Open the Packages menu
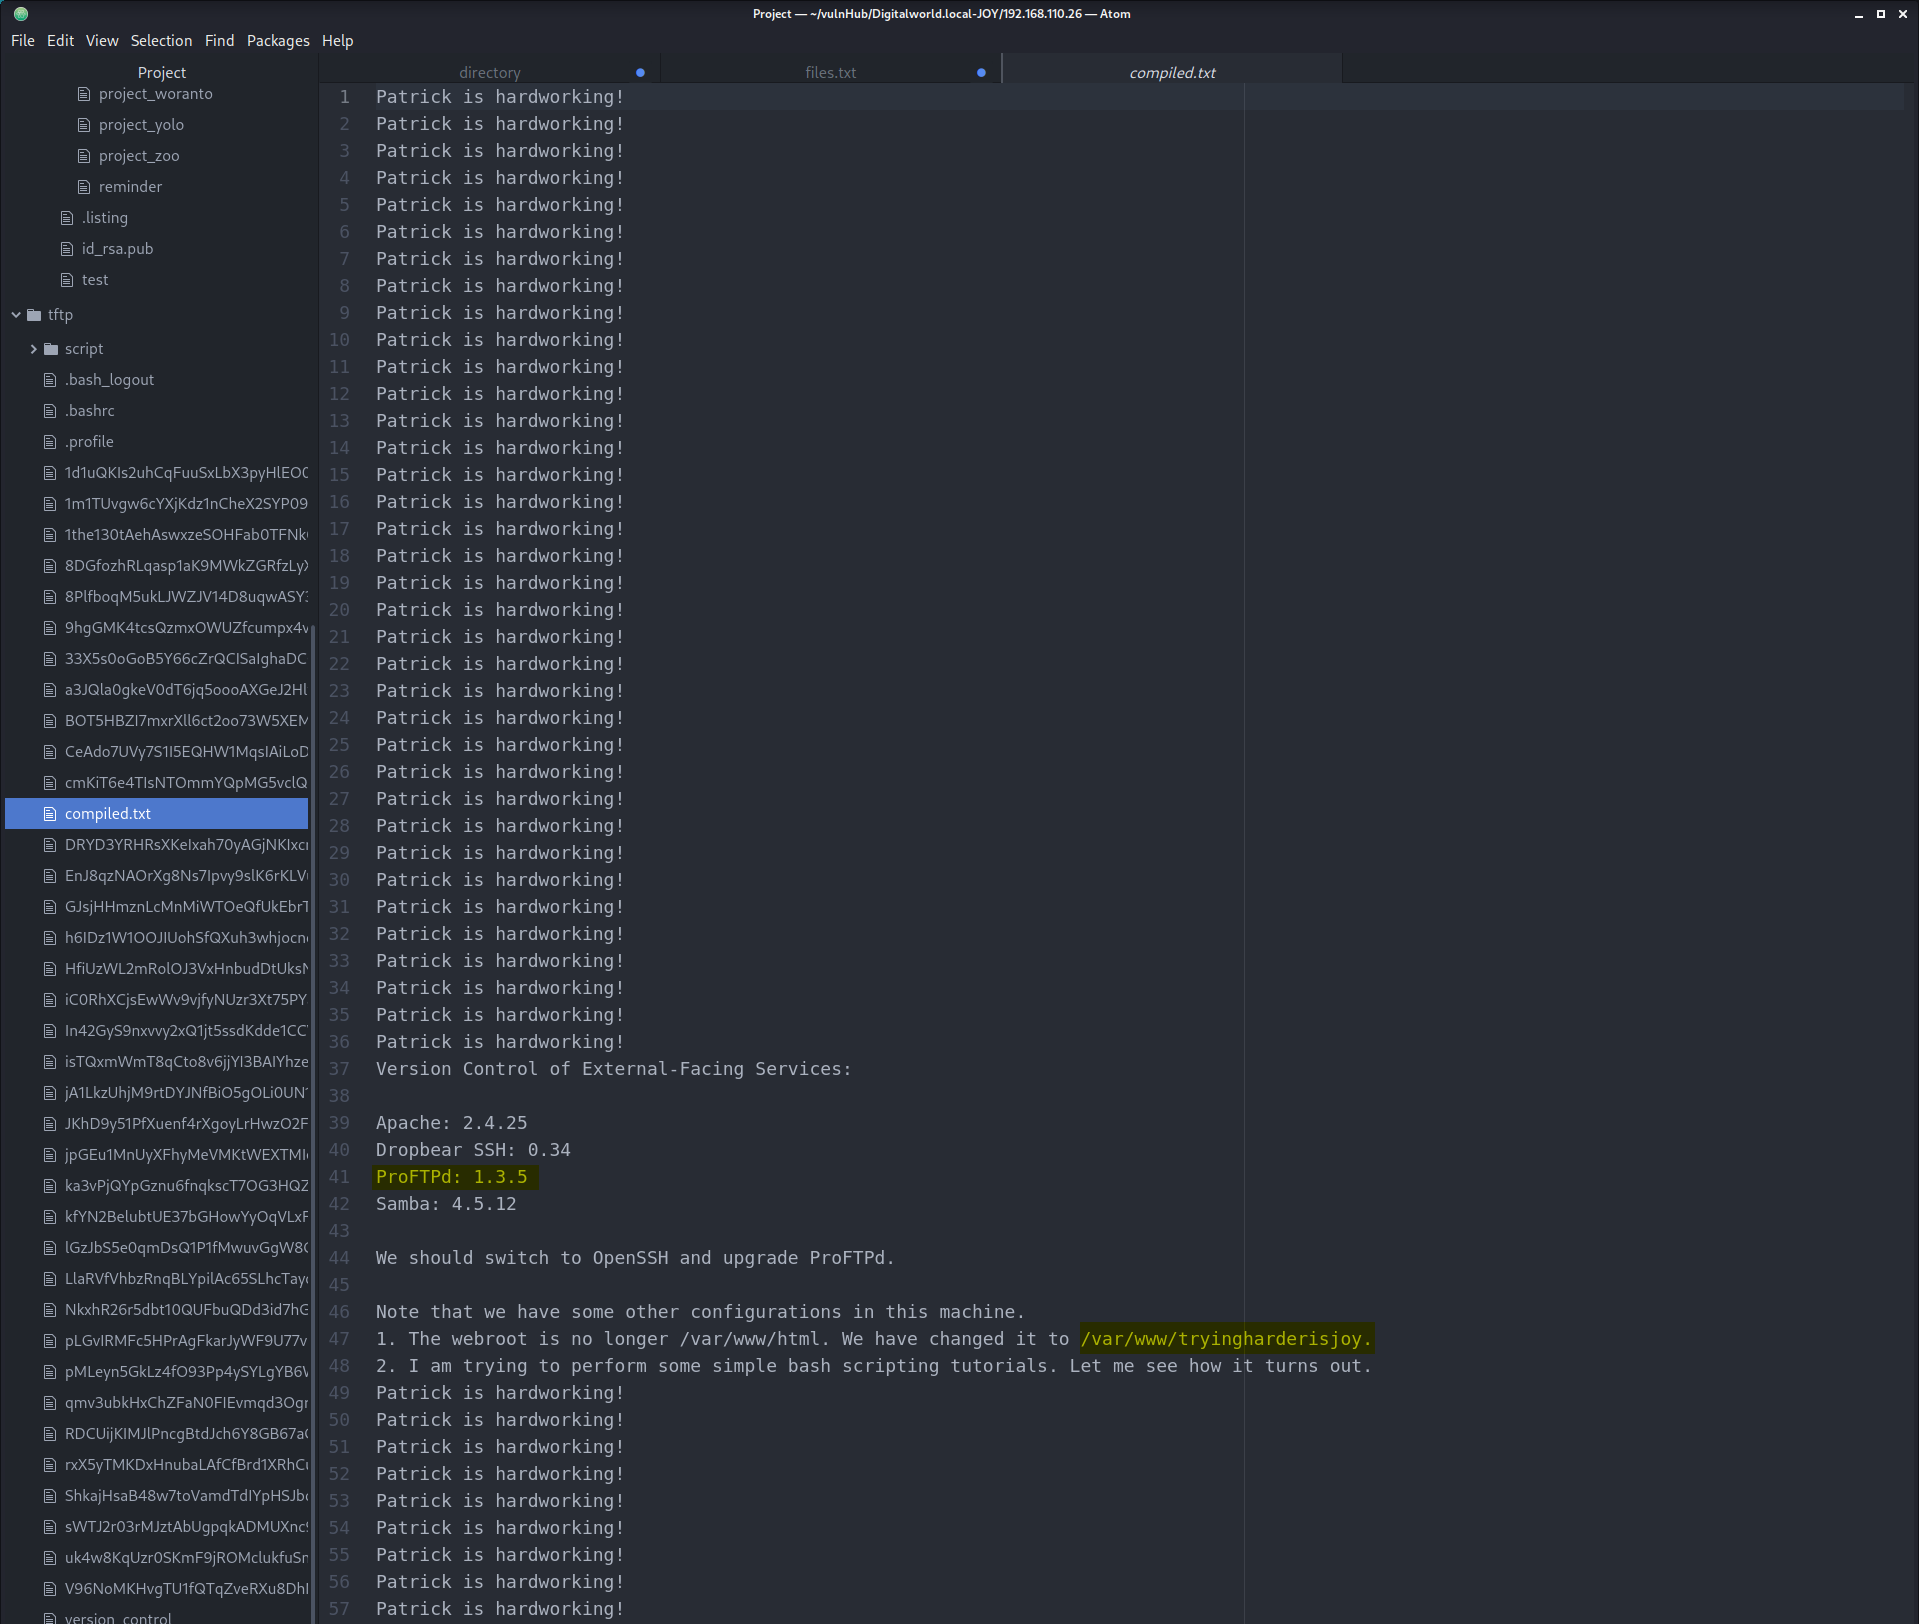1919x1624 pixels. pyautogui.click(x=278, y=41)
